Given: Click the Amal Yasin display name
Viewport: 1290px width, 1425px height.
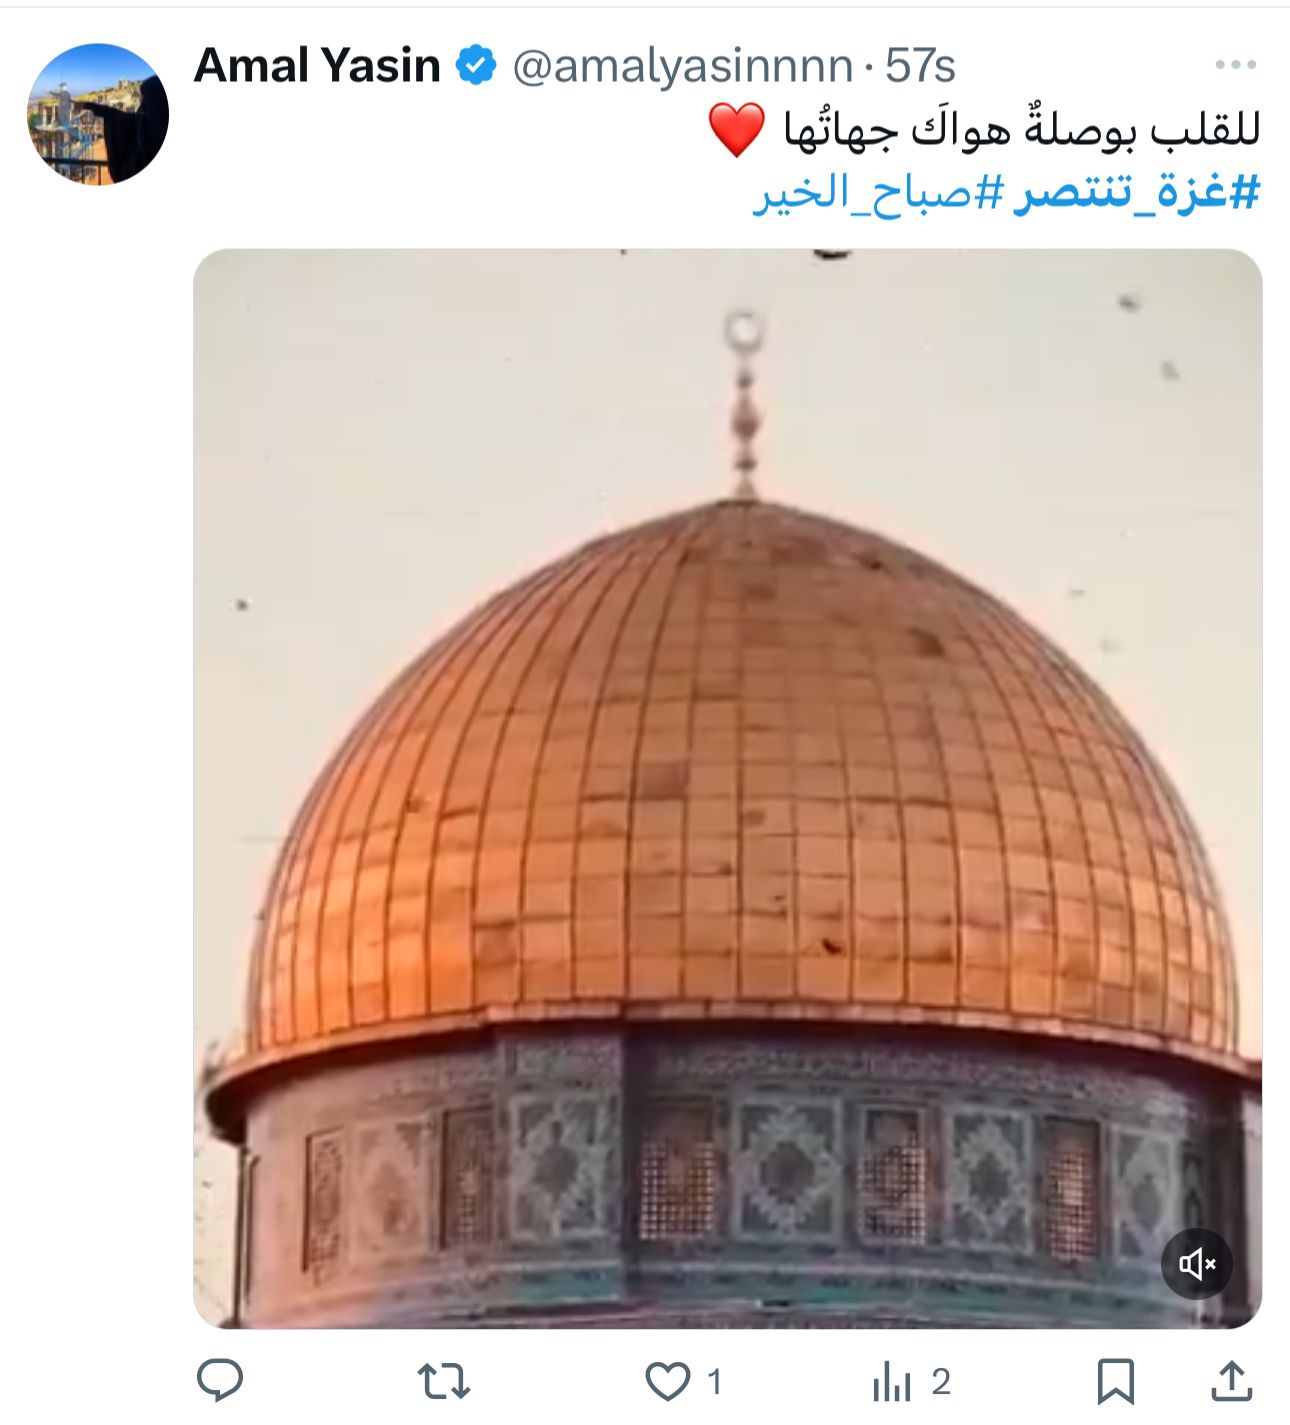Looking at the screenshot, I should pos(317,66).
